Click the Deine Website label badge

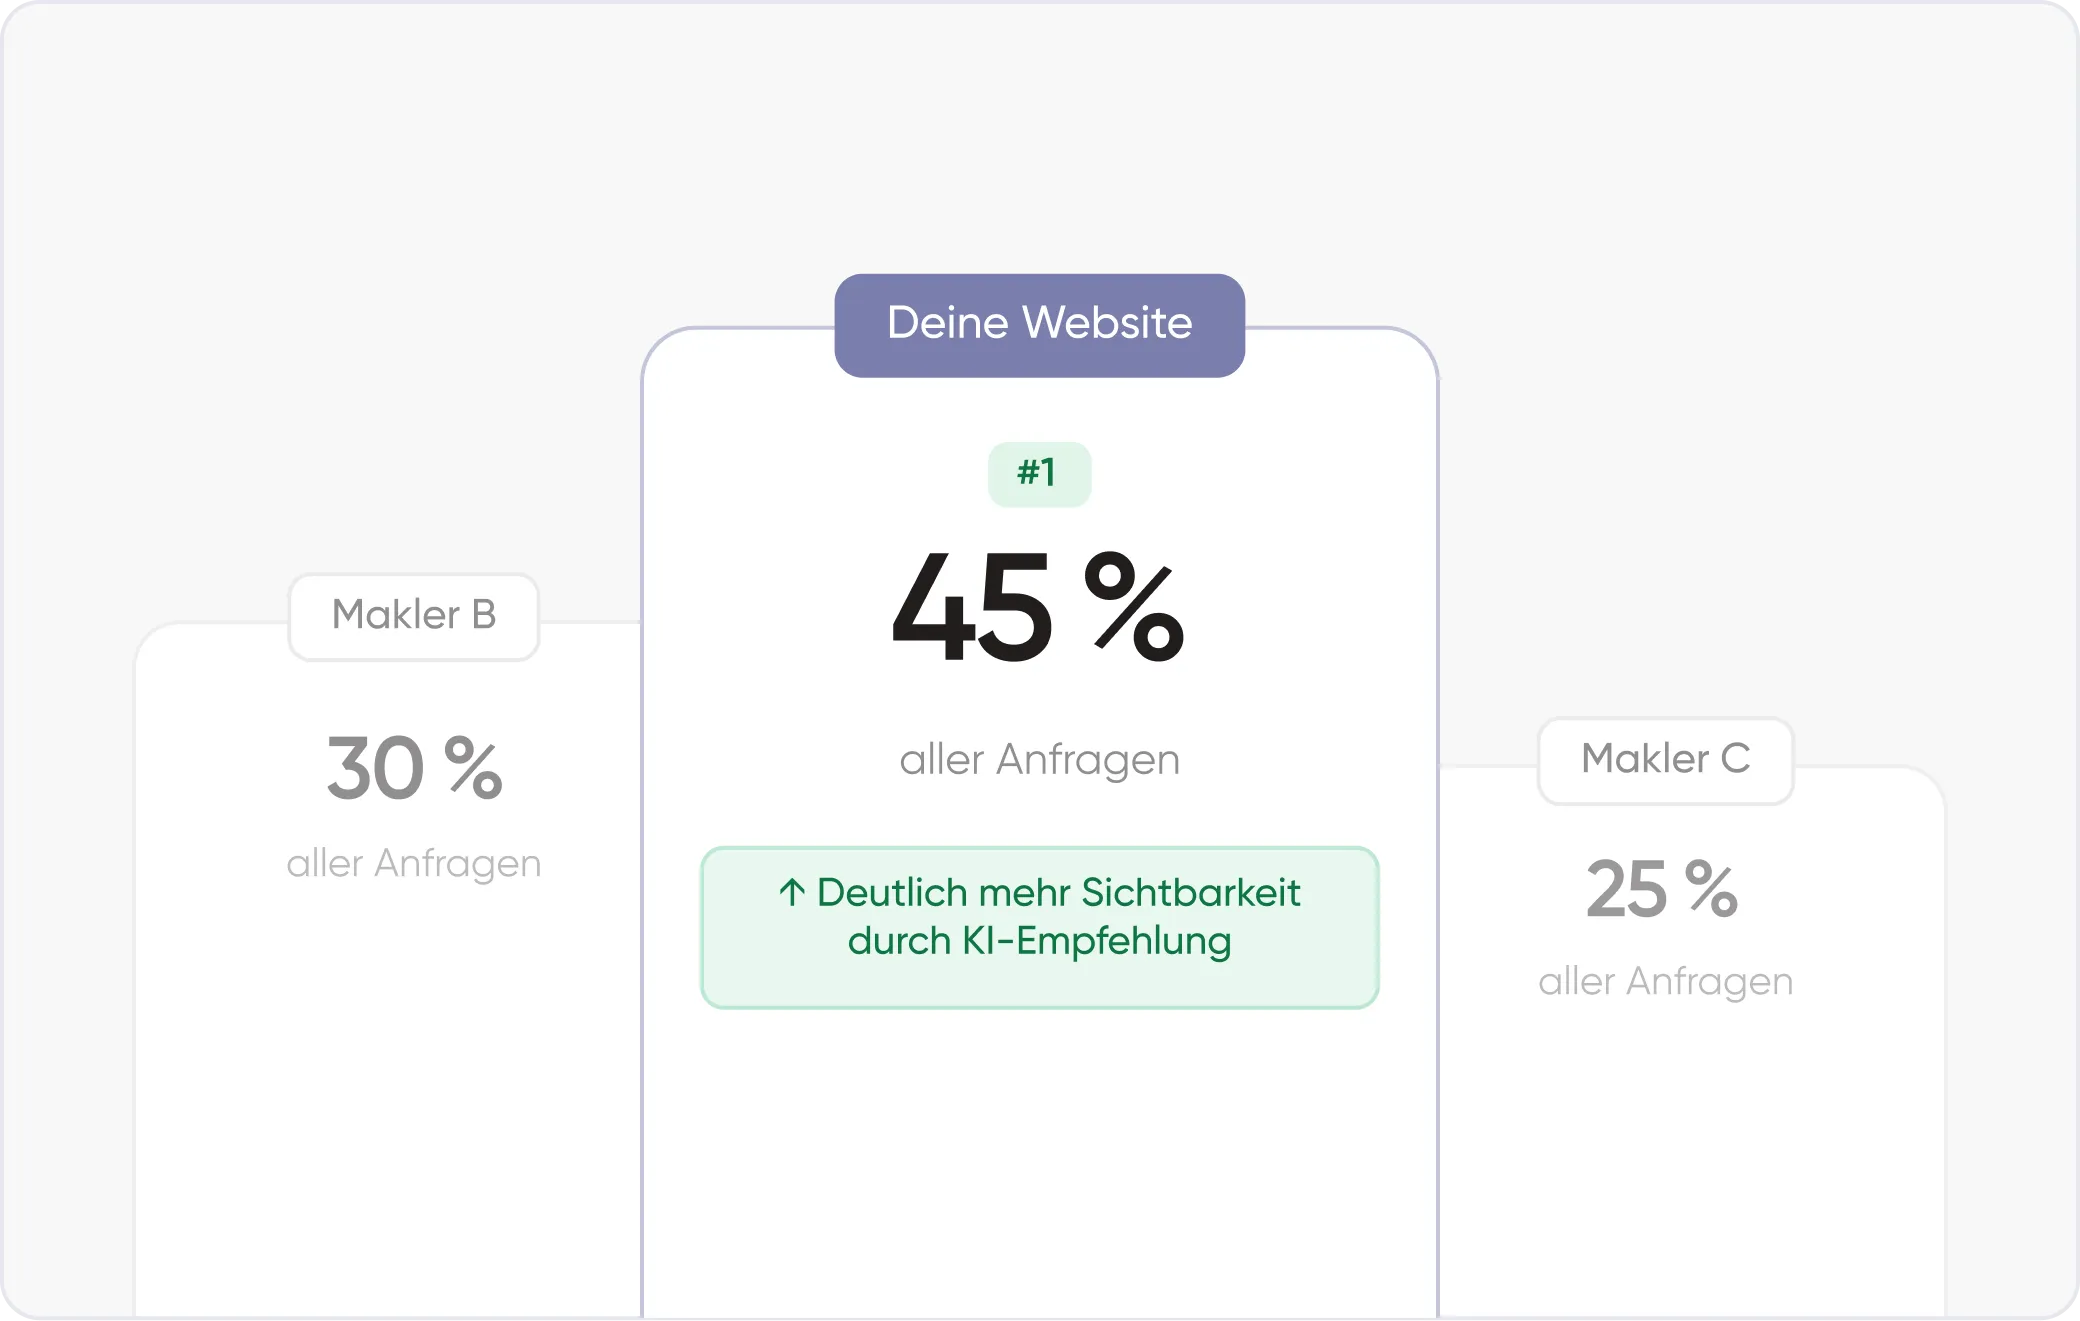1039,325
